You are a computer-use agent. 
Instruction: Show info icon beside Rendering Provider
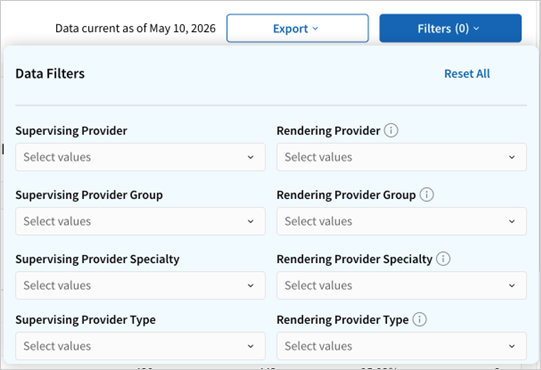coord(391,130)
